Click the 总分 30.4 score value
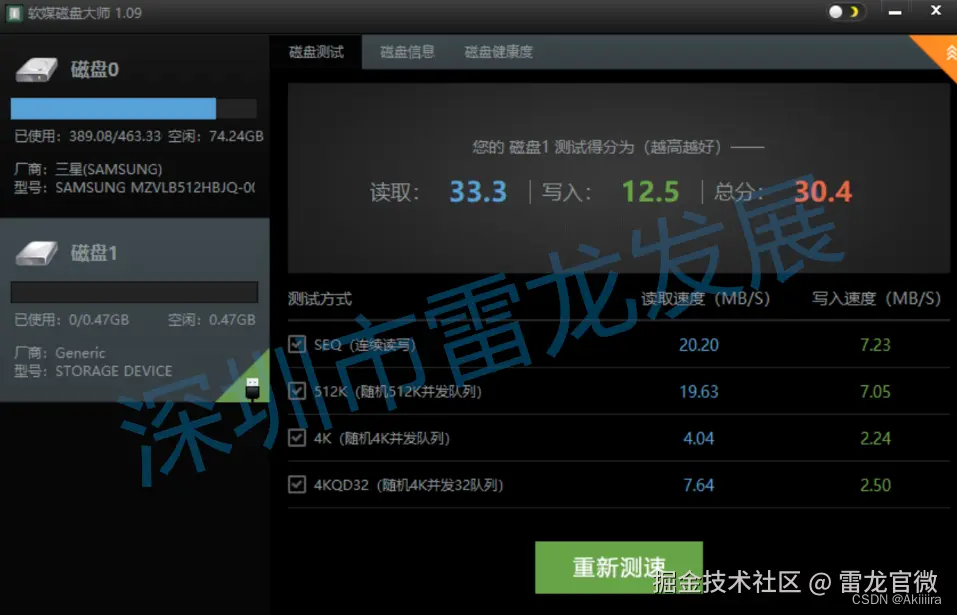This screenshot has height=615, width=957. click(822, 191)
